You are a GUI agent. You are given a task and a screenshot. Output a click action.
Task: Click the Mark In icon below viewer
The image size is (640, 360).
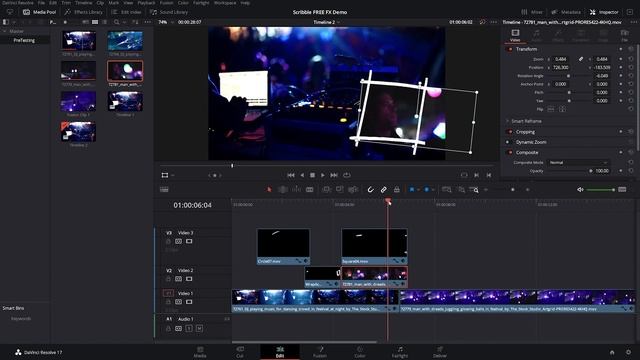[476, 175]
